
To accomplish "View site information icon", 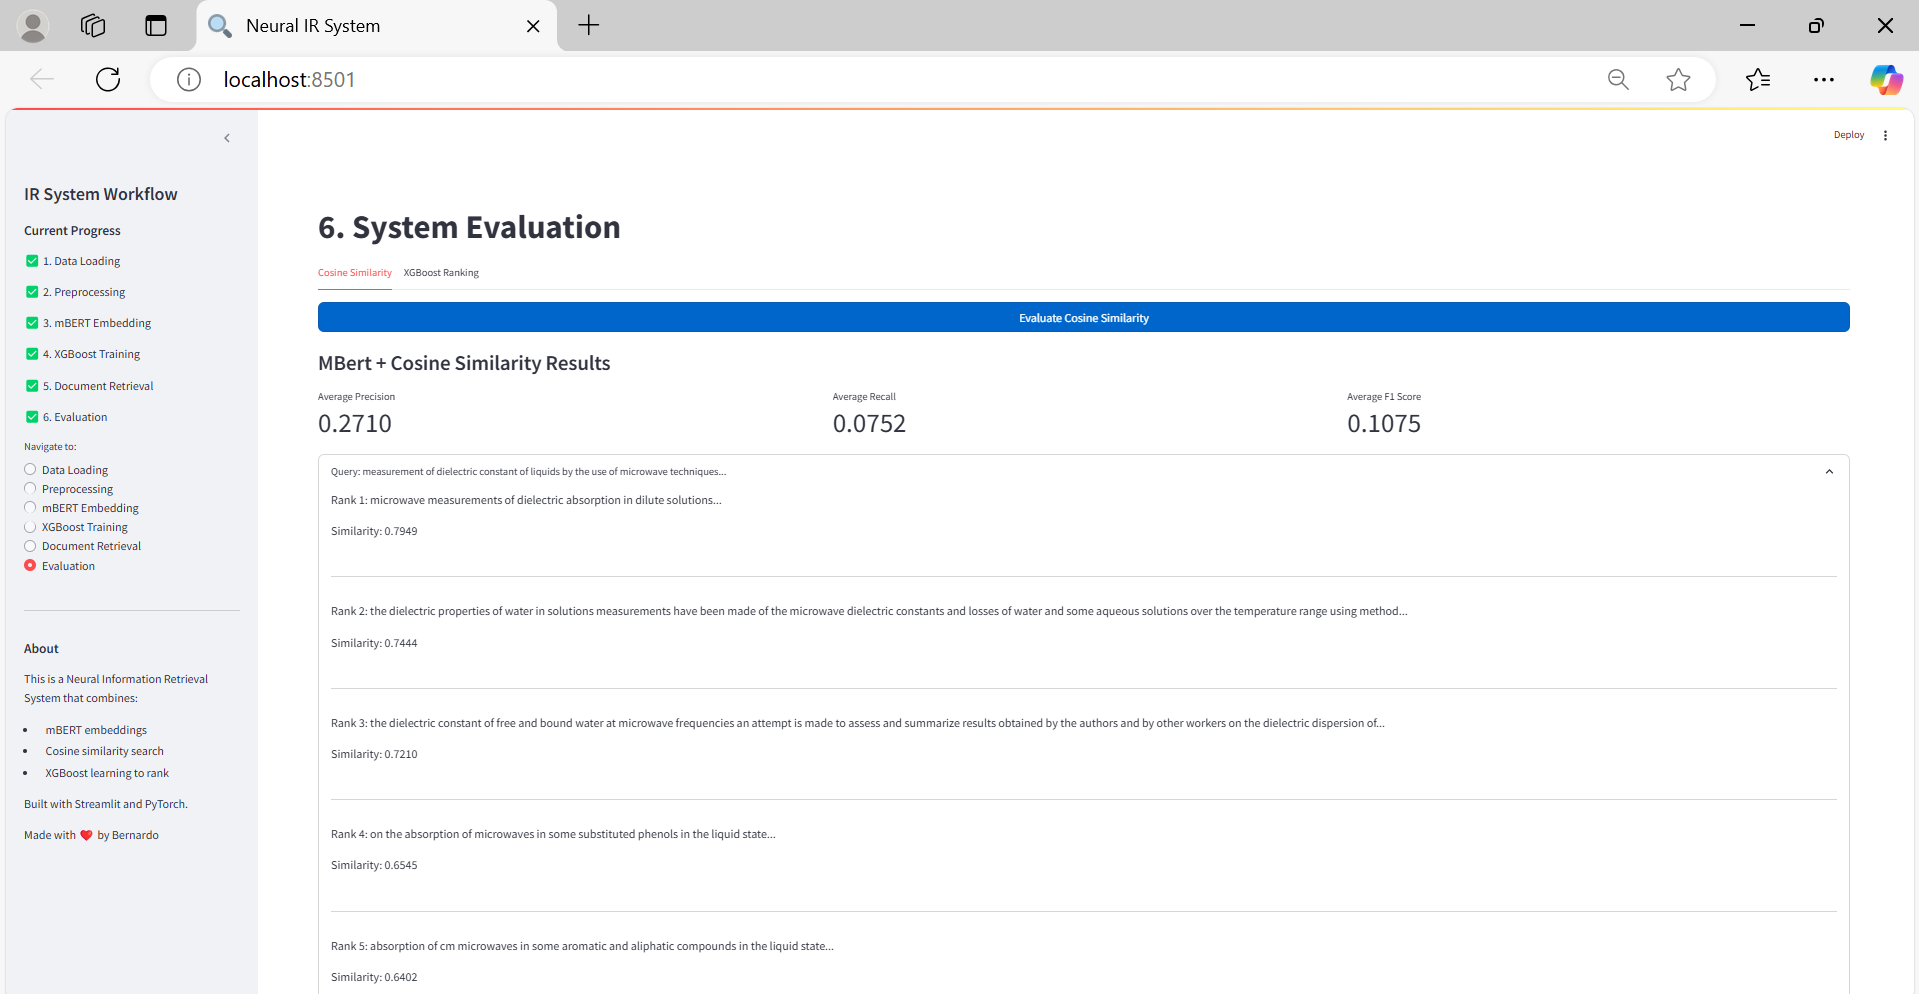I will tap(189, 79).
